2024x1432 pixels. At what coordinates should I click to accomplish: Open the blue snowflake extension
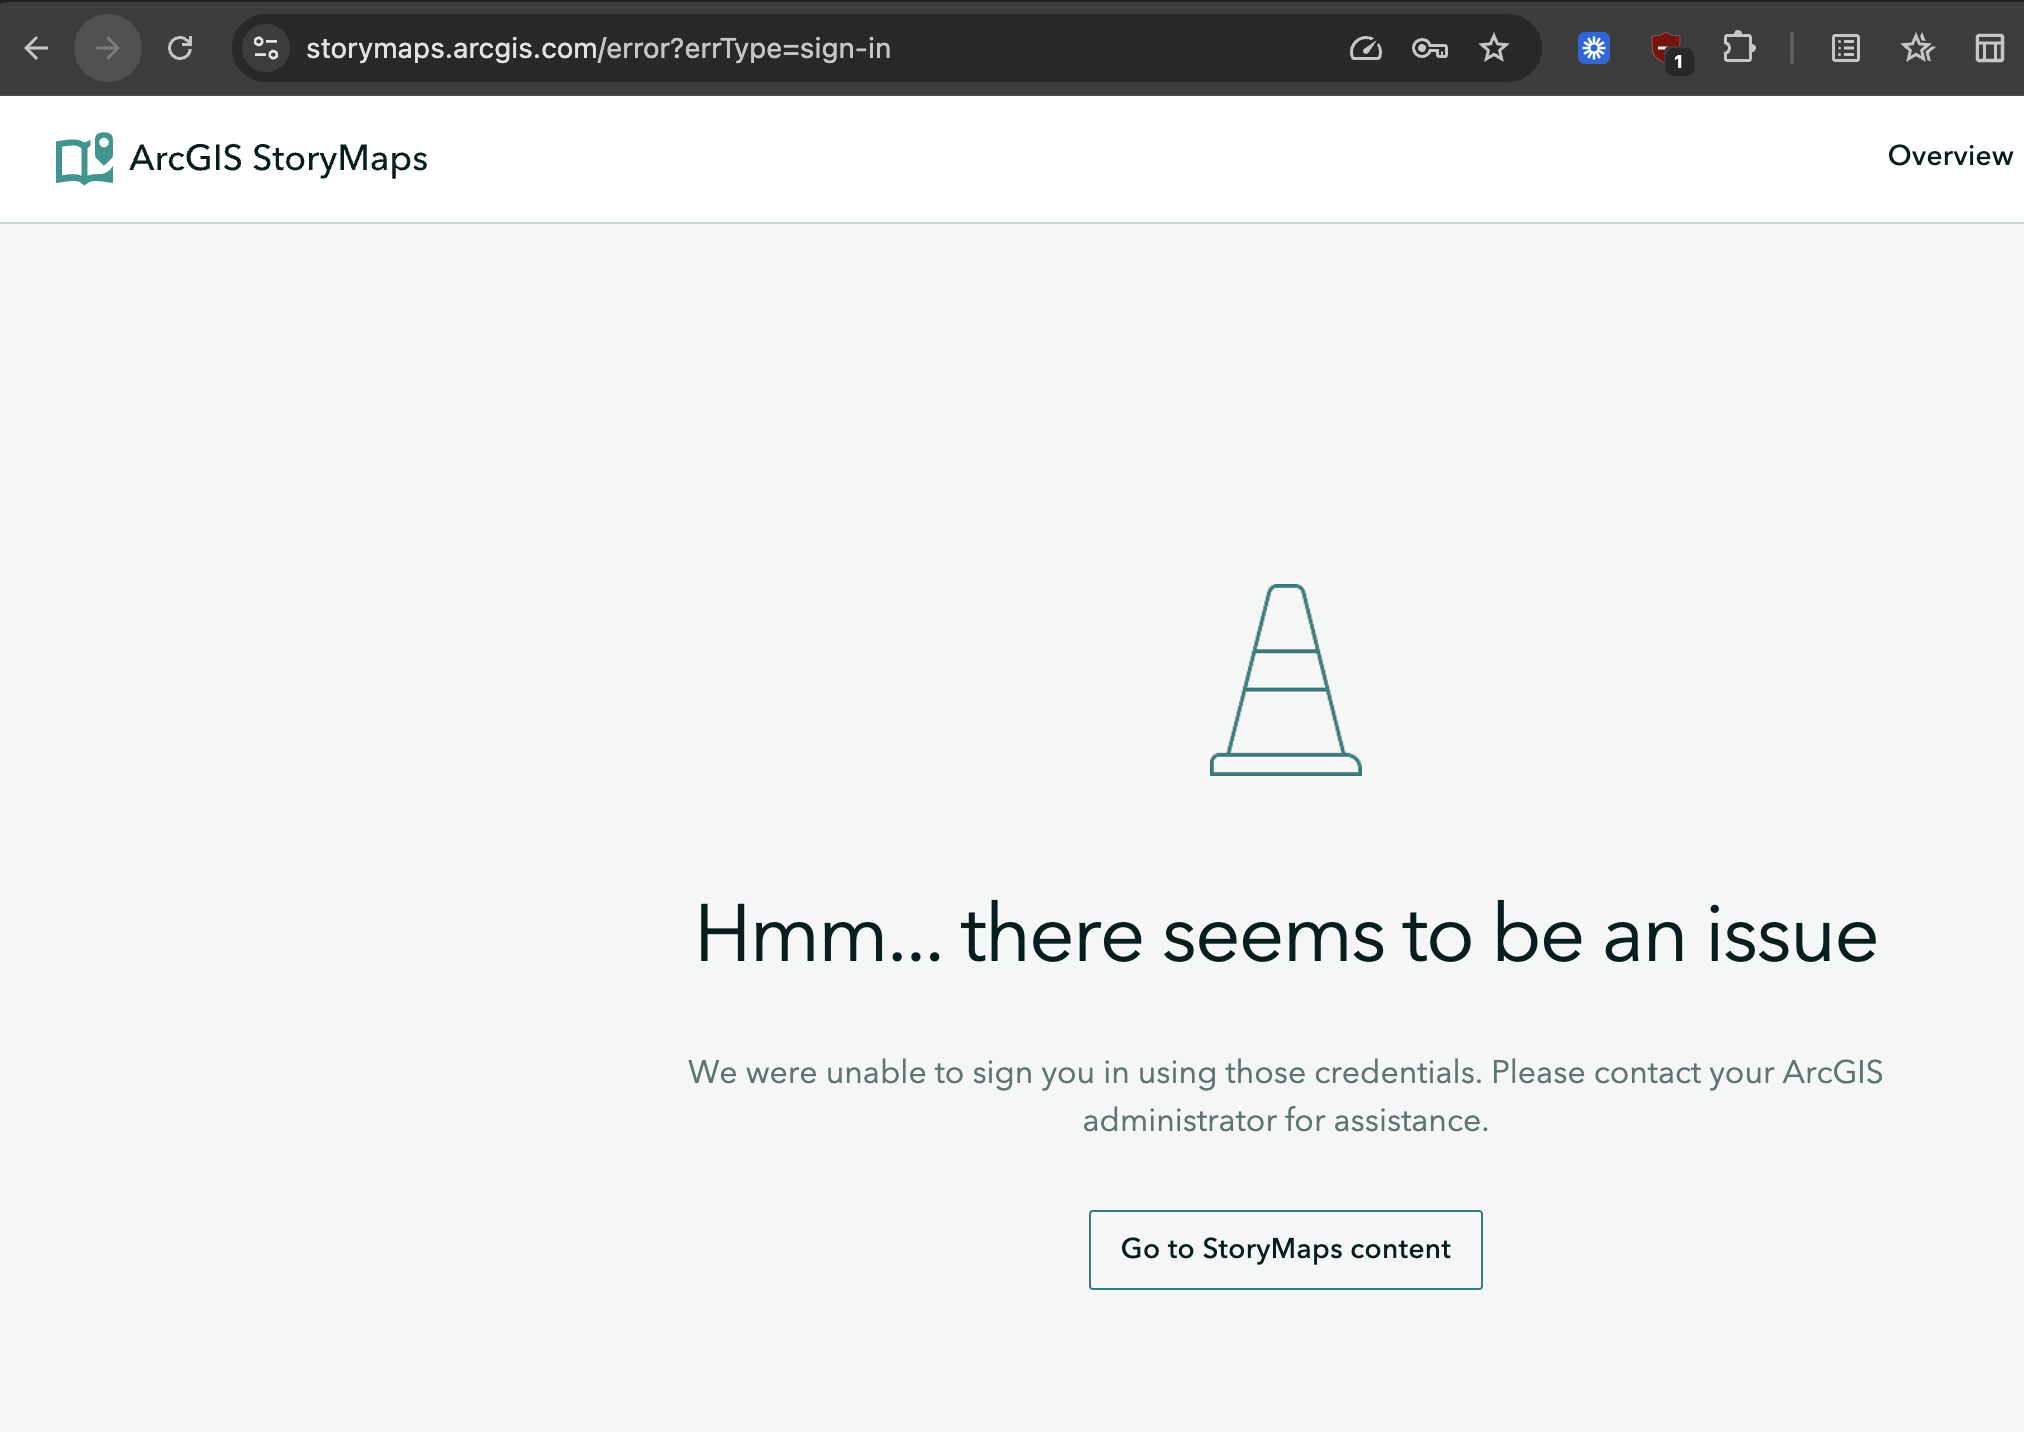(x=1594, y=48)
